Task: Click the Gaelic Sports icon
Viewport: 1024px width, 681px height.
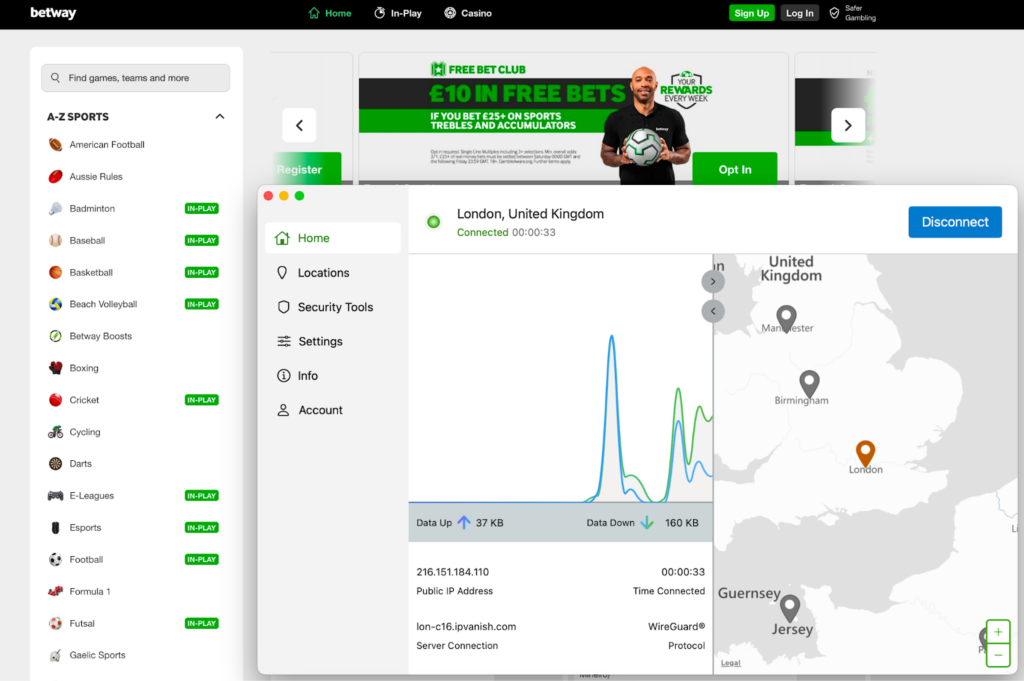Action: coord(56,655)
